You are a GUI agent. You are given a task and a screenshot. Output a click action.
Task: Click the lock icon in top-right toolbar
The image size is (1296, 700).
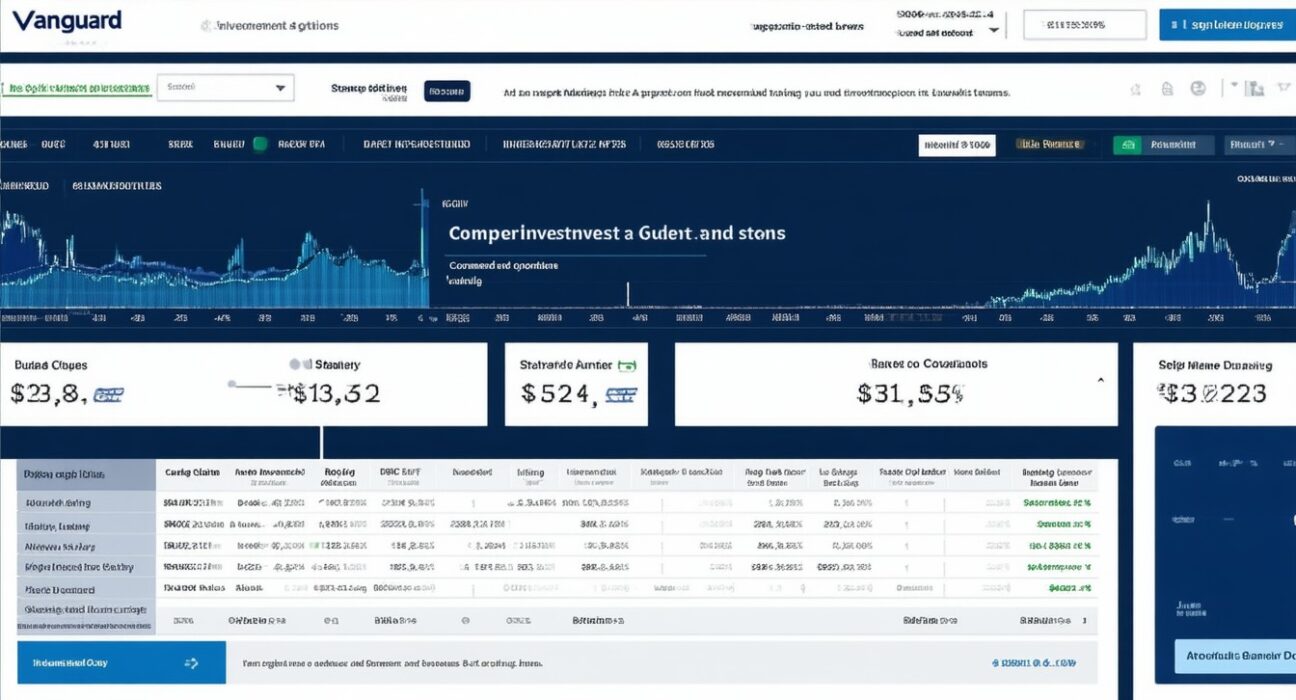point(1166,90)
